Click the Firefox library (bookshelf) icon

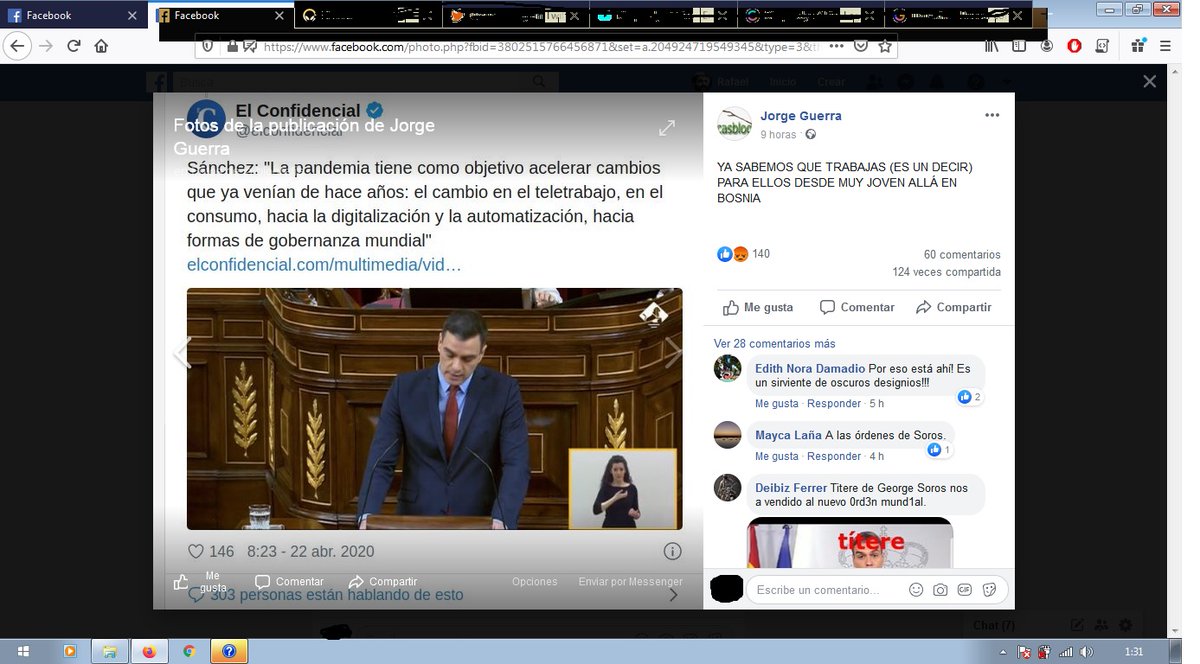(x=990, y=46)
